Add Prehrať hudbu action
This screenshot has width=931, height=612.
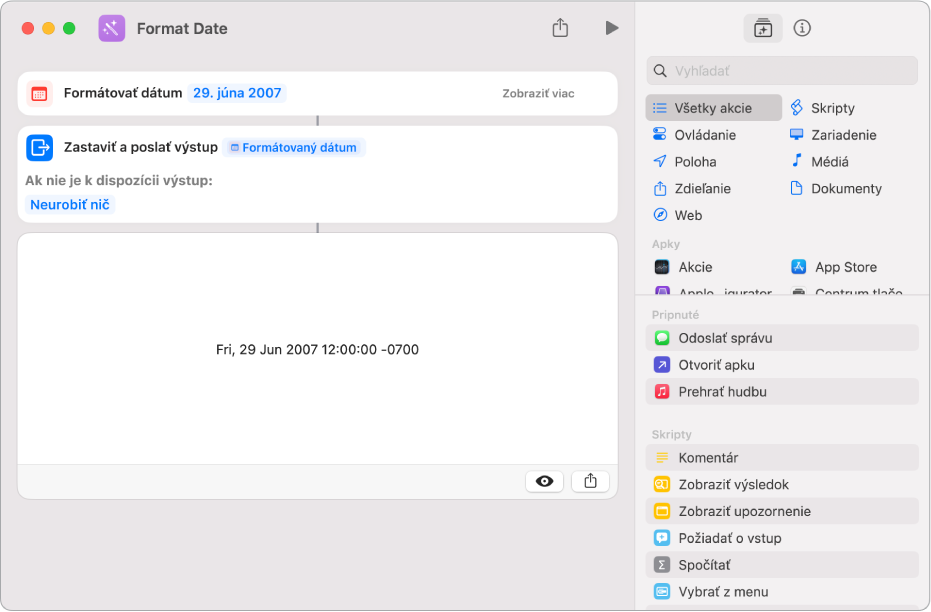coord(782,392)
